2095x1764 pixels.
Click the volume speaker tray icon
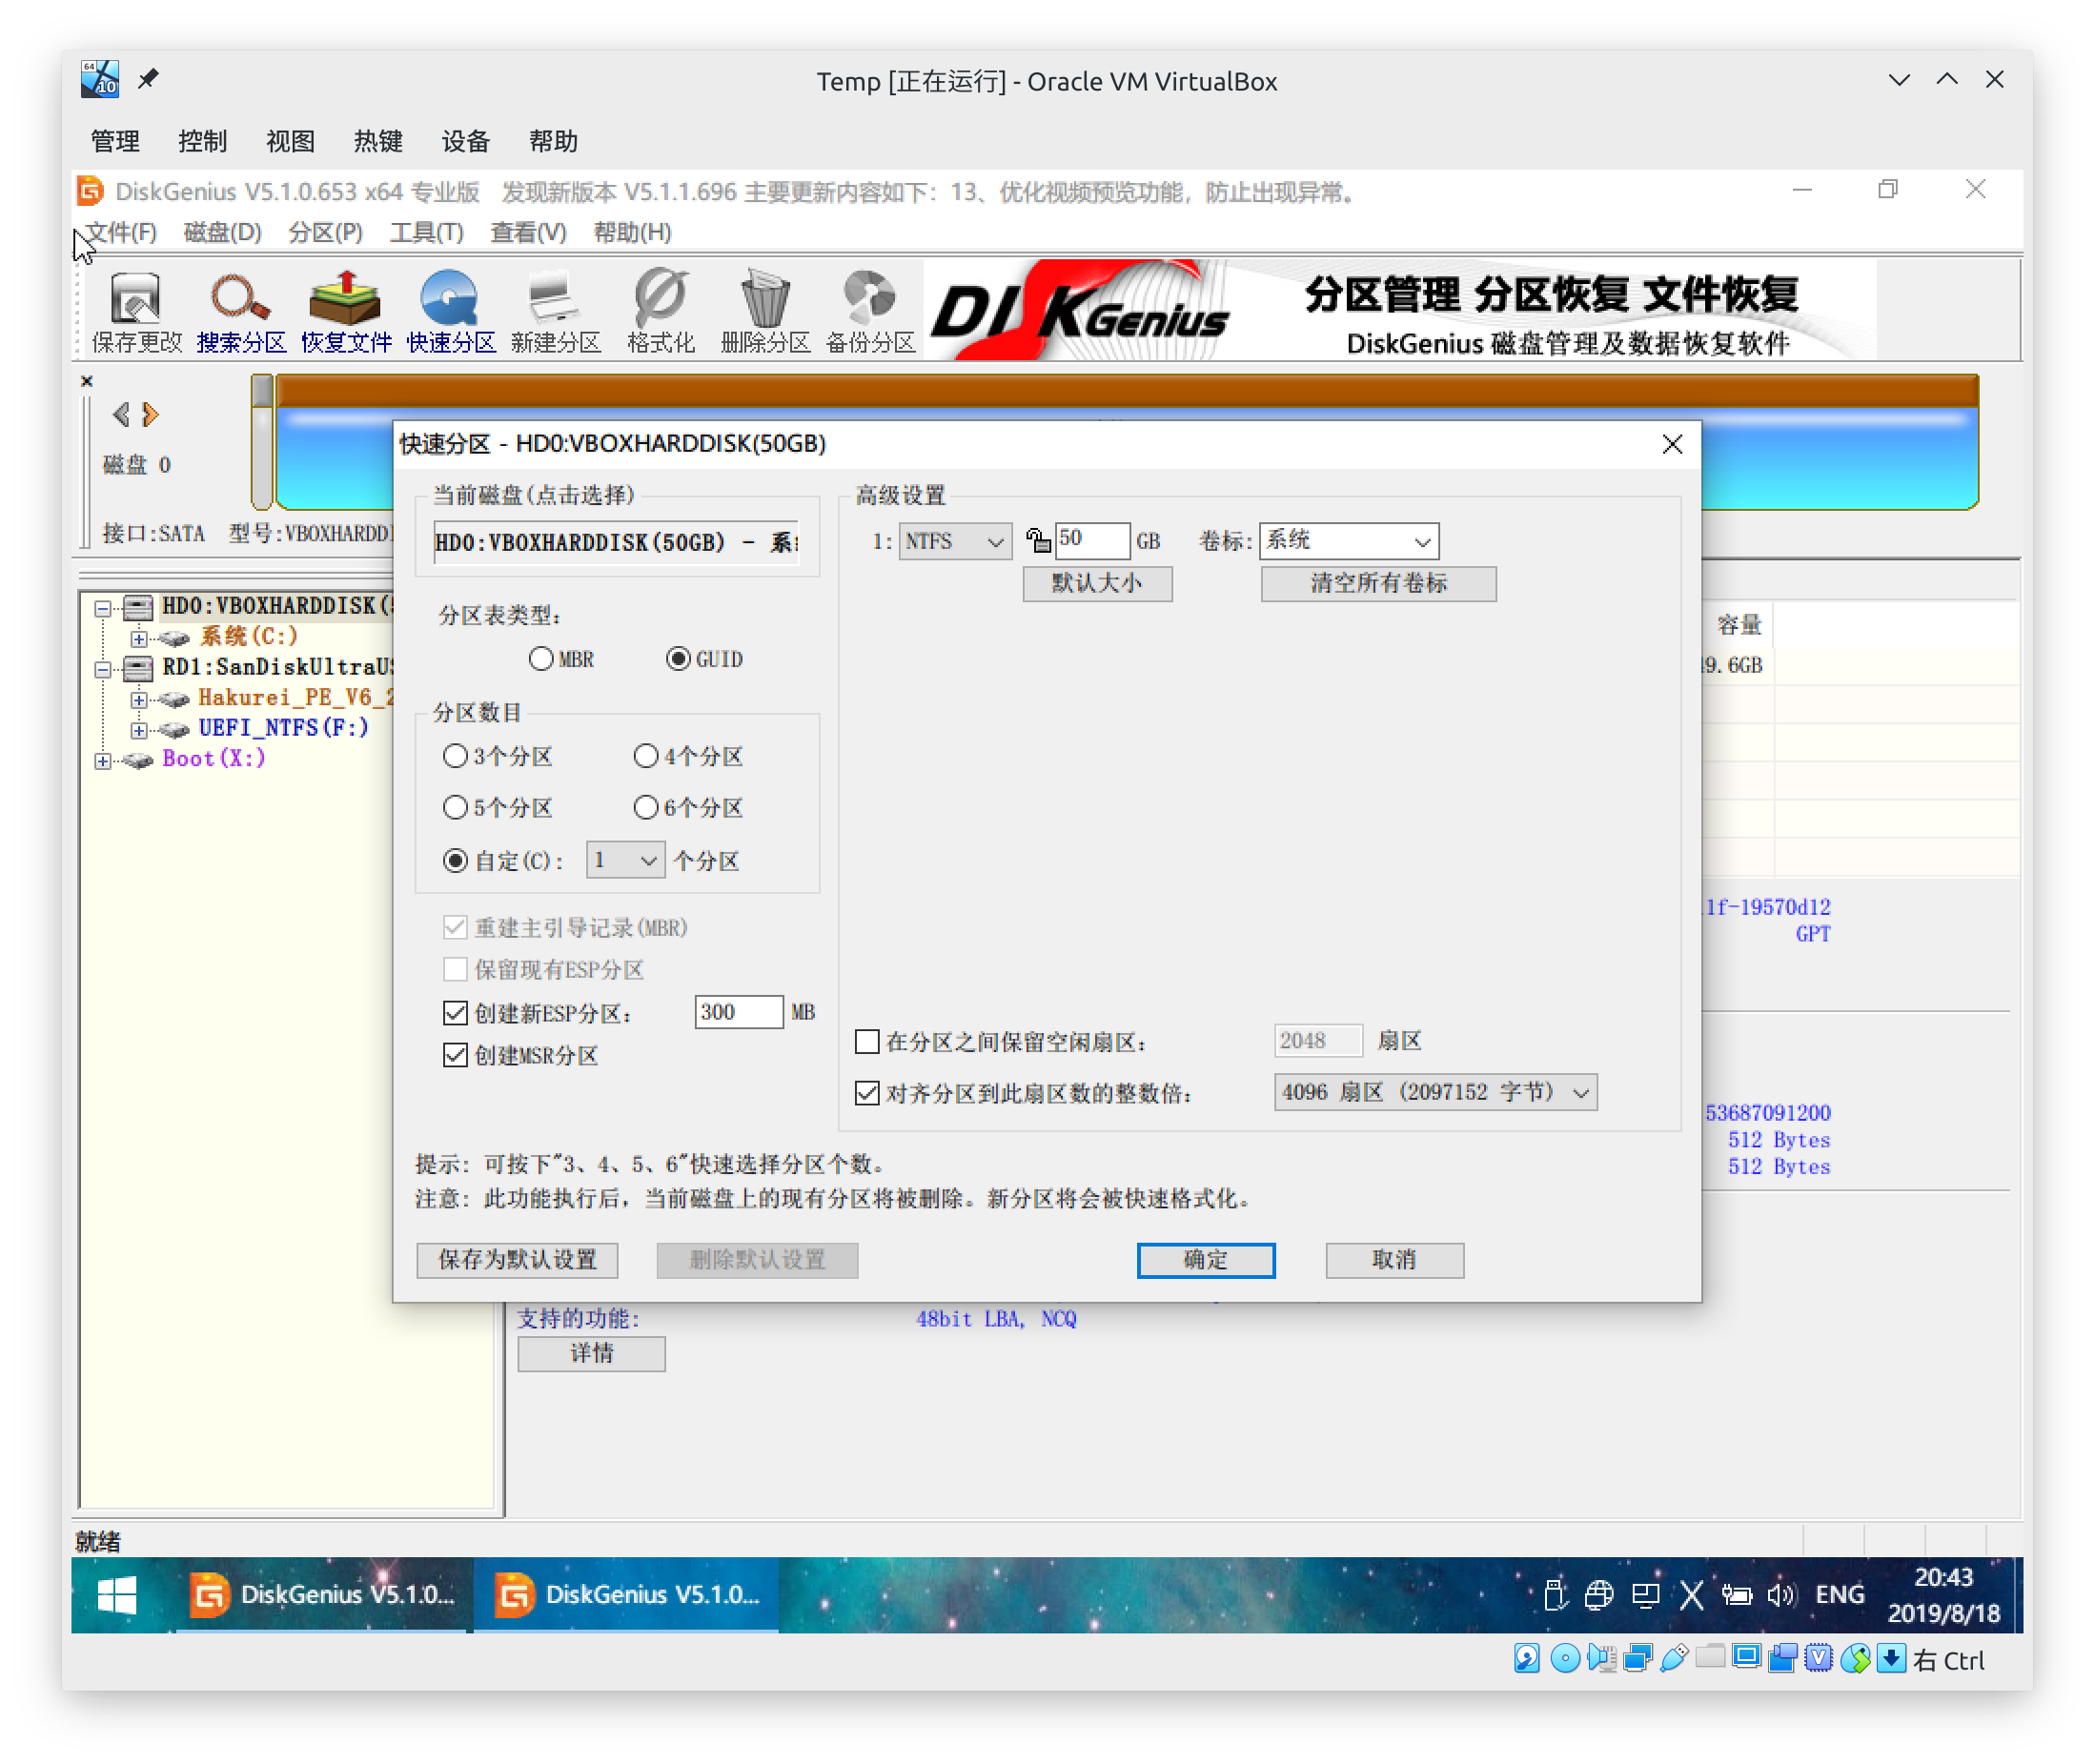point(1781,1595)
